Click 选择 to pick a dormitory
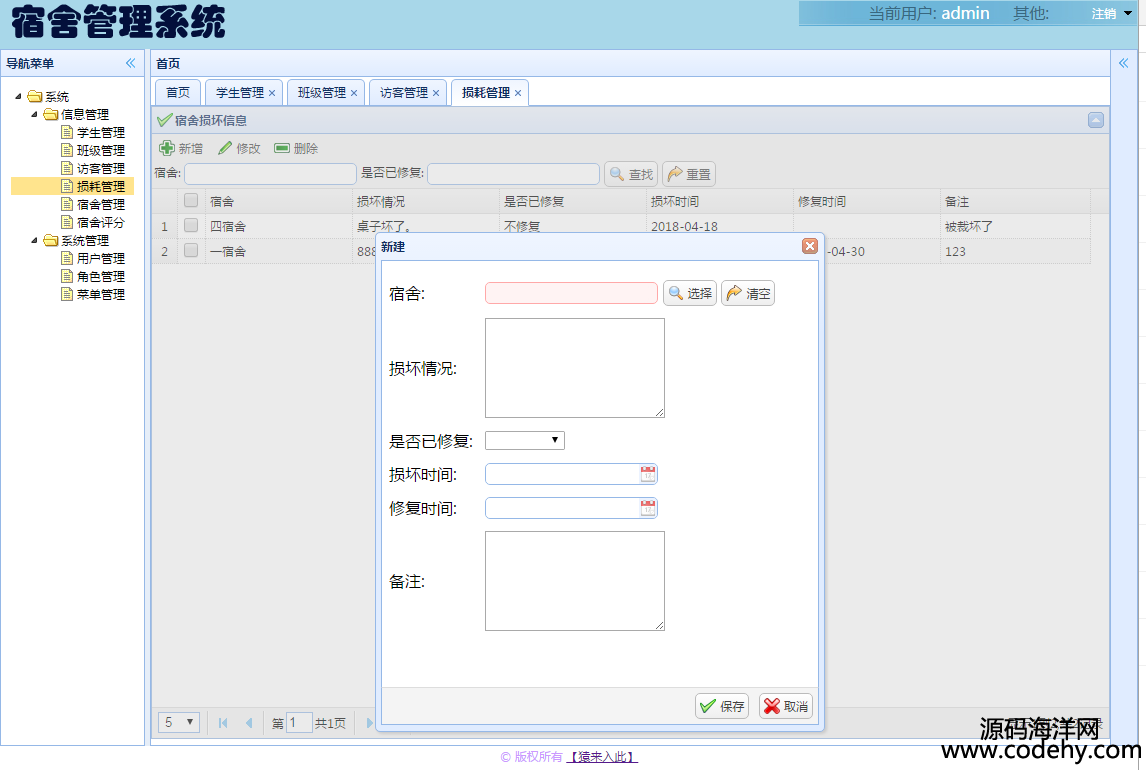This screenshot has width=1146, height=770. 690,293
